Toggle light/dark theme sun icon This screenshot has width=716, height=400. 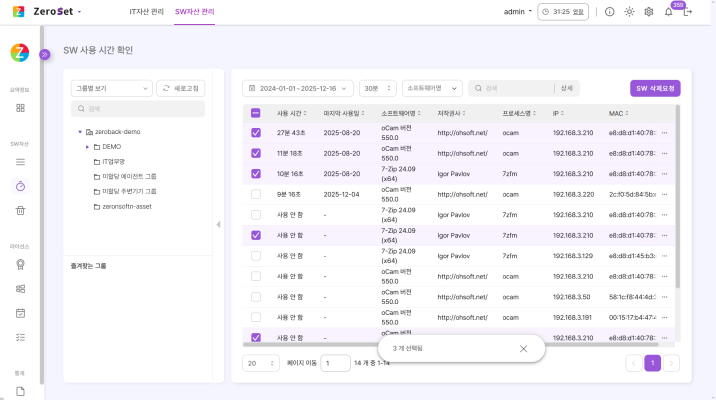[x=629, y=12]
